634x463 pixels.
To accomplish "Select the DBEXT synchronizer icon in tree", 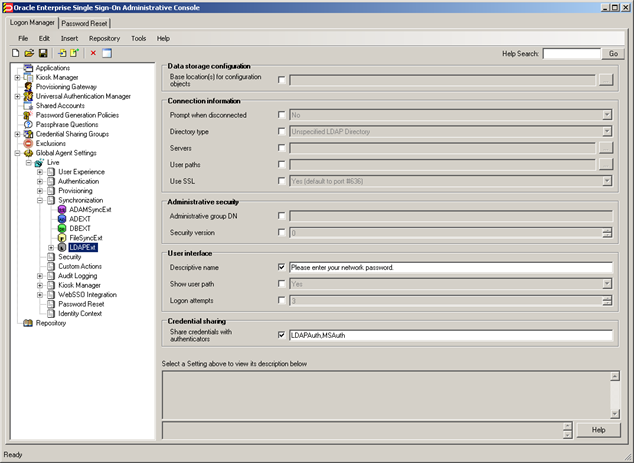I will click(x=62, y=228).
